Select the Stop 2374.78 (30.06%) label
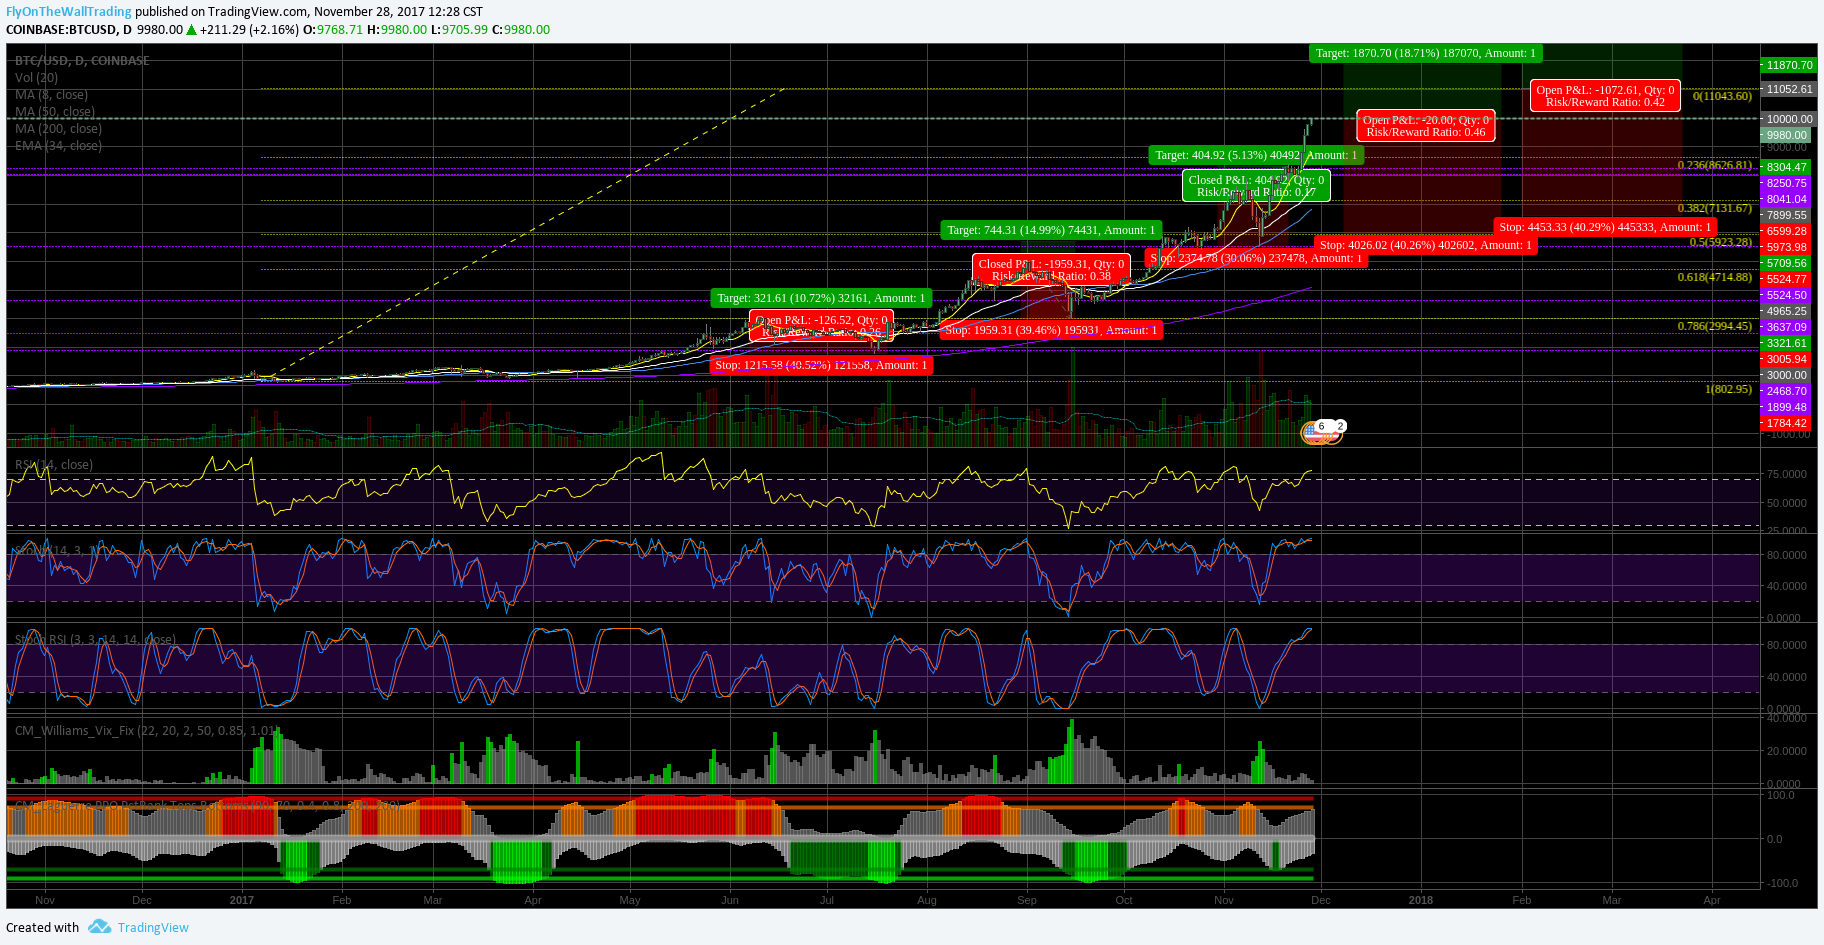Image resolution: width=1824 pixels, height=945 pixels. pyautogui.click(x=1256, y=258)
